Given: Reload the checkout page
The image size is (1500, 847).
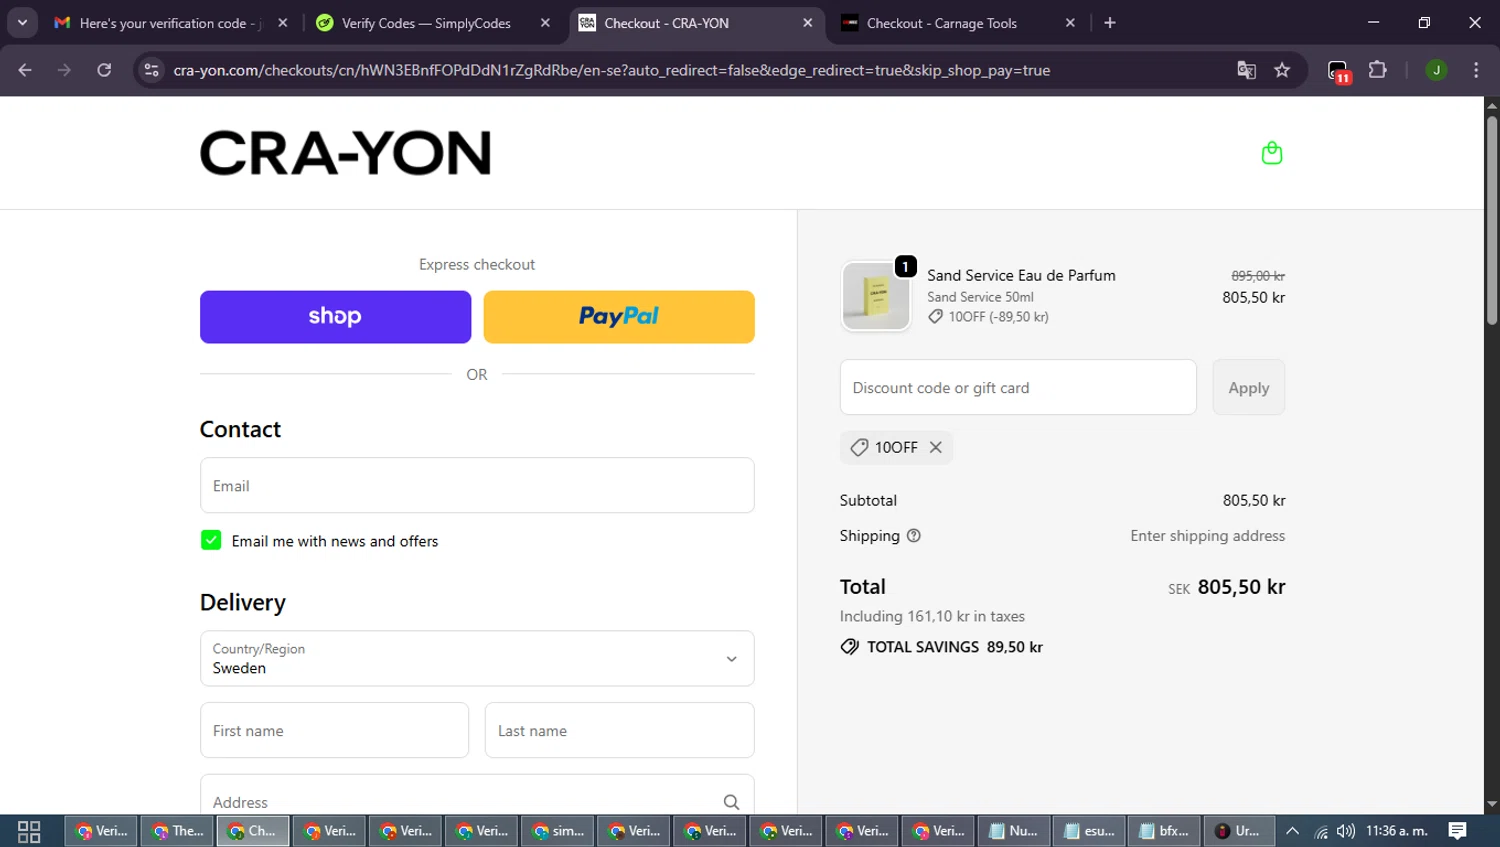Looking at the screenshot, I should pyautogui.click(x=104, y=70).
